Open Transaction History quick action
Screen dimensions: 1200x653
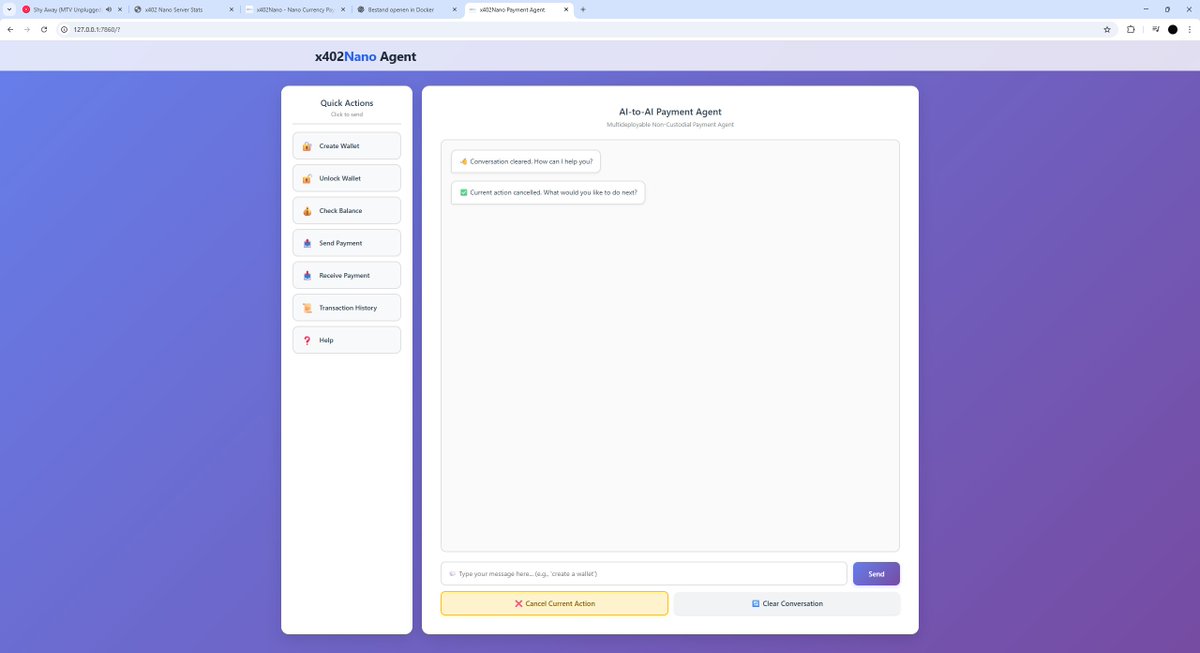(346, 308)
